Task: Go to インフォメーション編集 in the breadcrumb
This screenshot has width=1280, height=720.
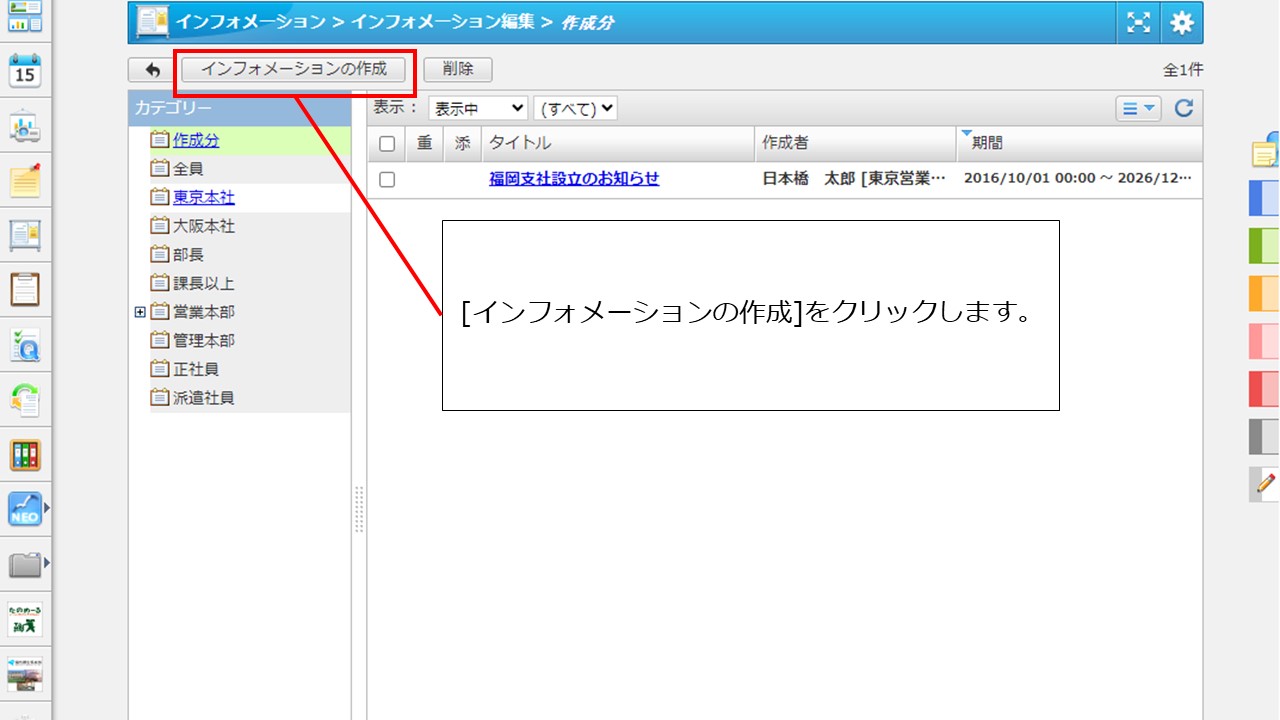Action: click(442, 22)
